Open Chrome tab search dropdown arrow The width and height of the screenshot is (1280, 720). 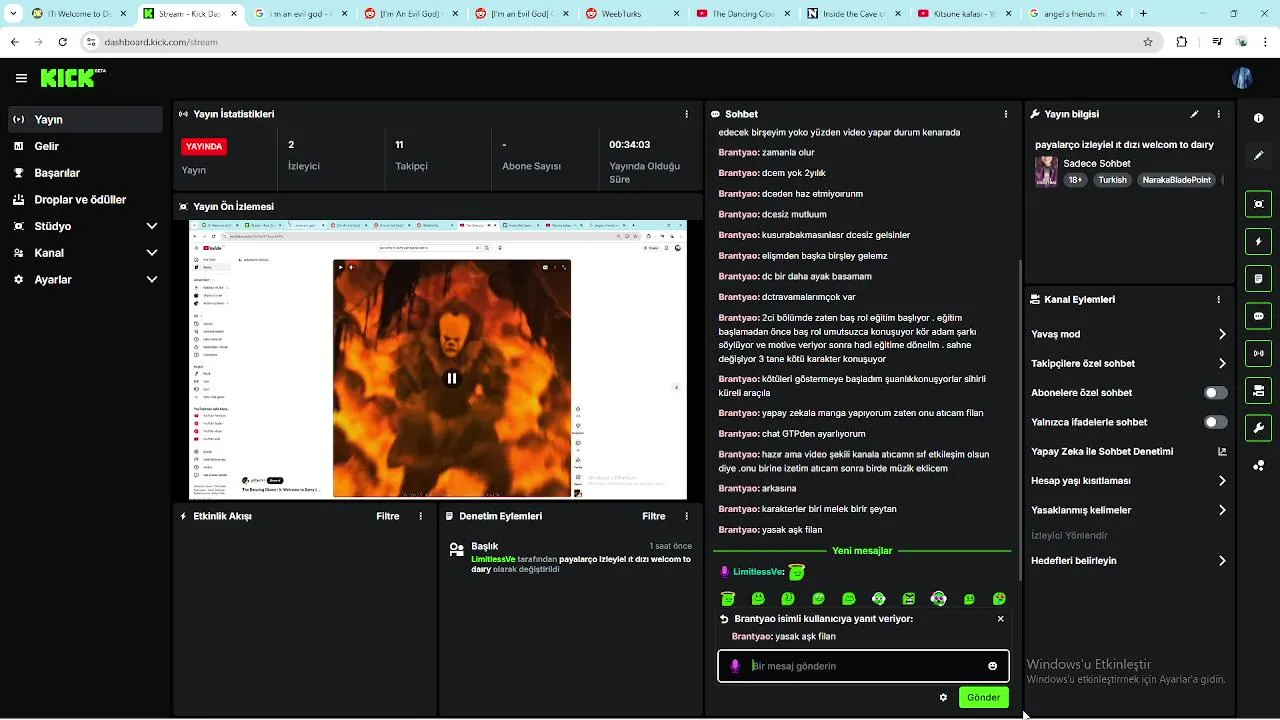point(12,14)
